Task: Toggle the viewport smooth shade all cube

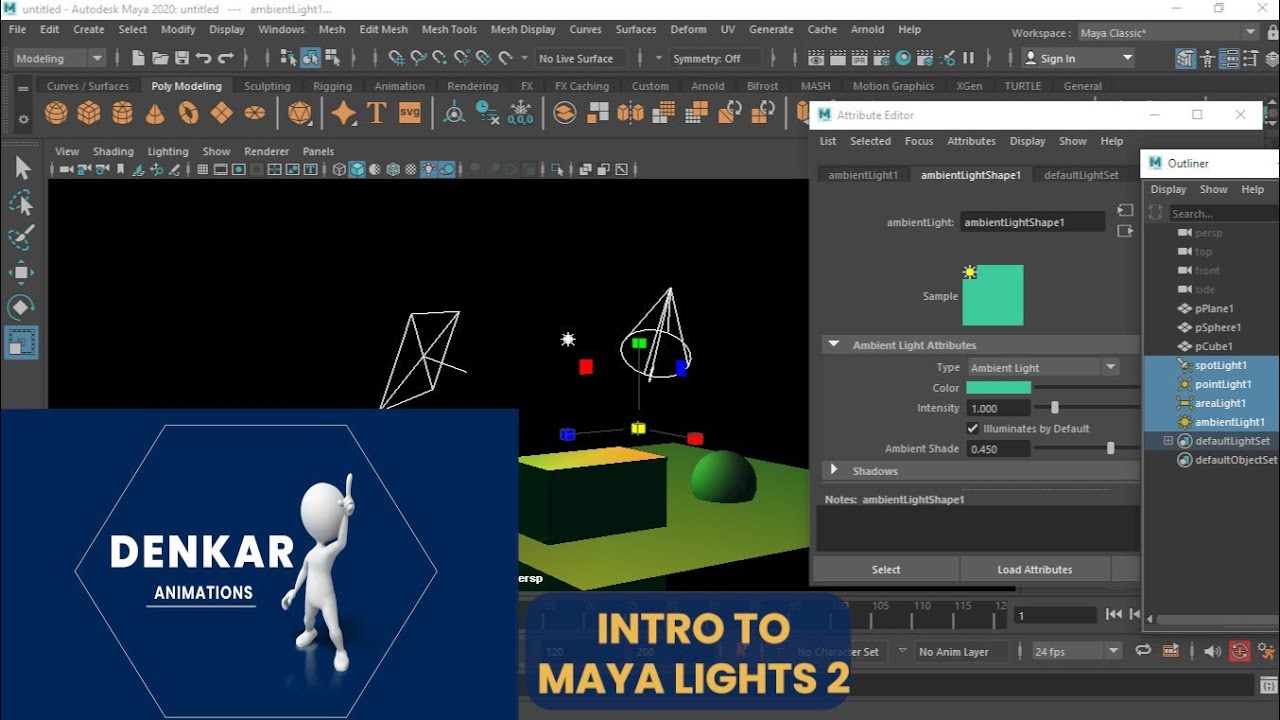Action: pos(357,169)
